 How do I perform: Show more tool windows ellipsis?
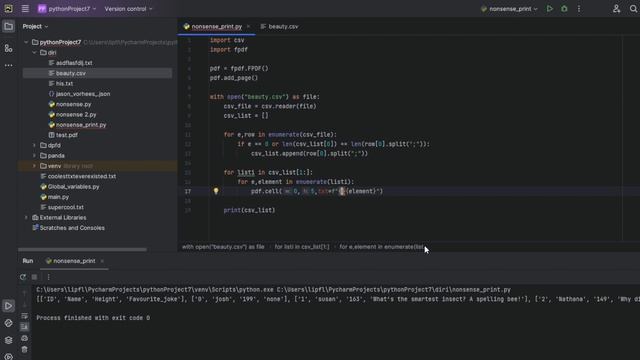coord(8,65)
